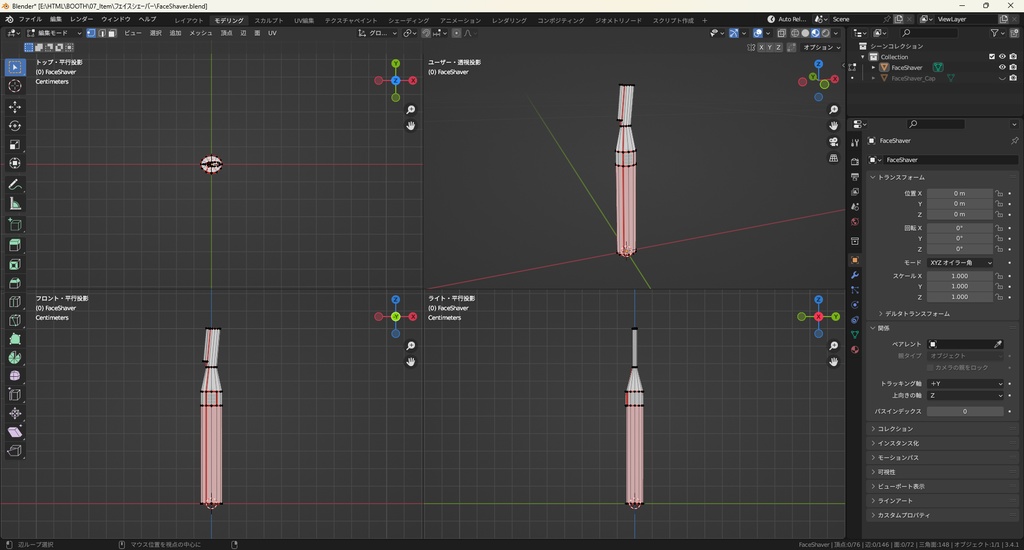The height and width of the screenshot is (550, 1024).
Task: Open the Options dropdown
Action: pos(822,47)
